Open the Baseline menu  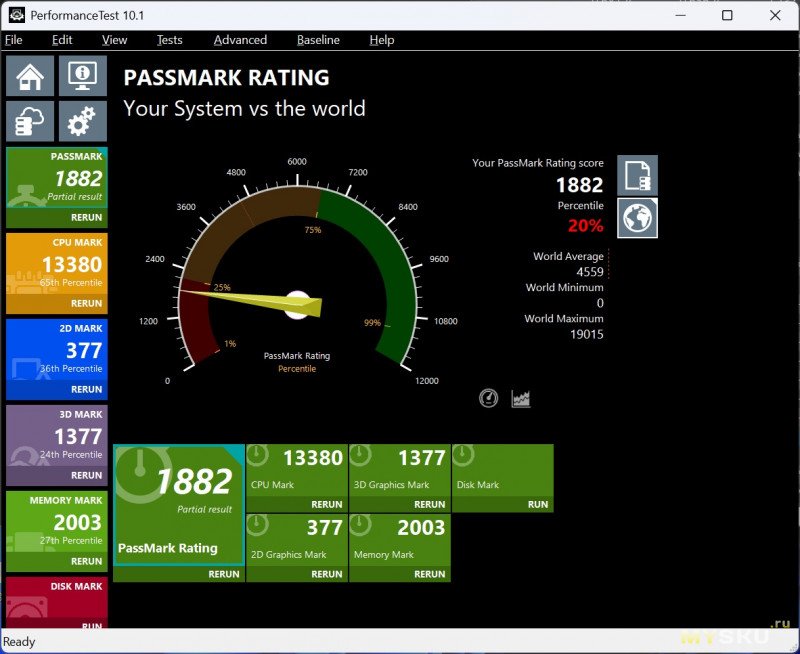318,40
